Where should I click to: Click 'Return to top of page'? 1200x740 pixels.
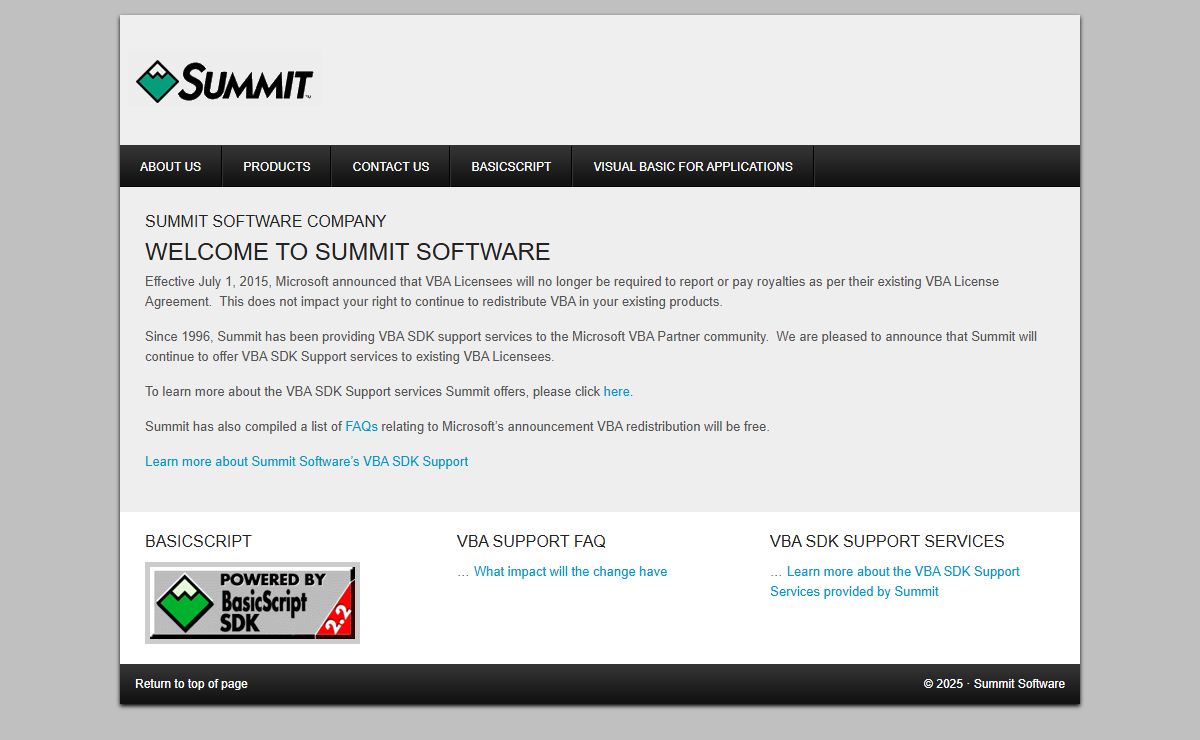coord(191,684)
